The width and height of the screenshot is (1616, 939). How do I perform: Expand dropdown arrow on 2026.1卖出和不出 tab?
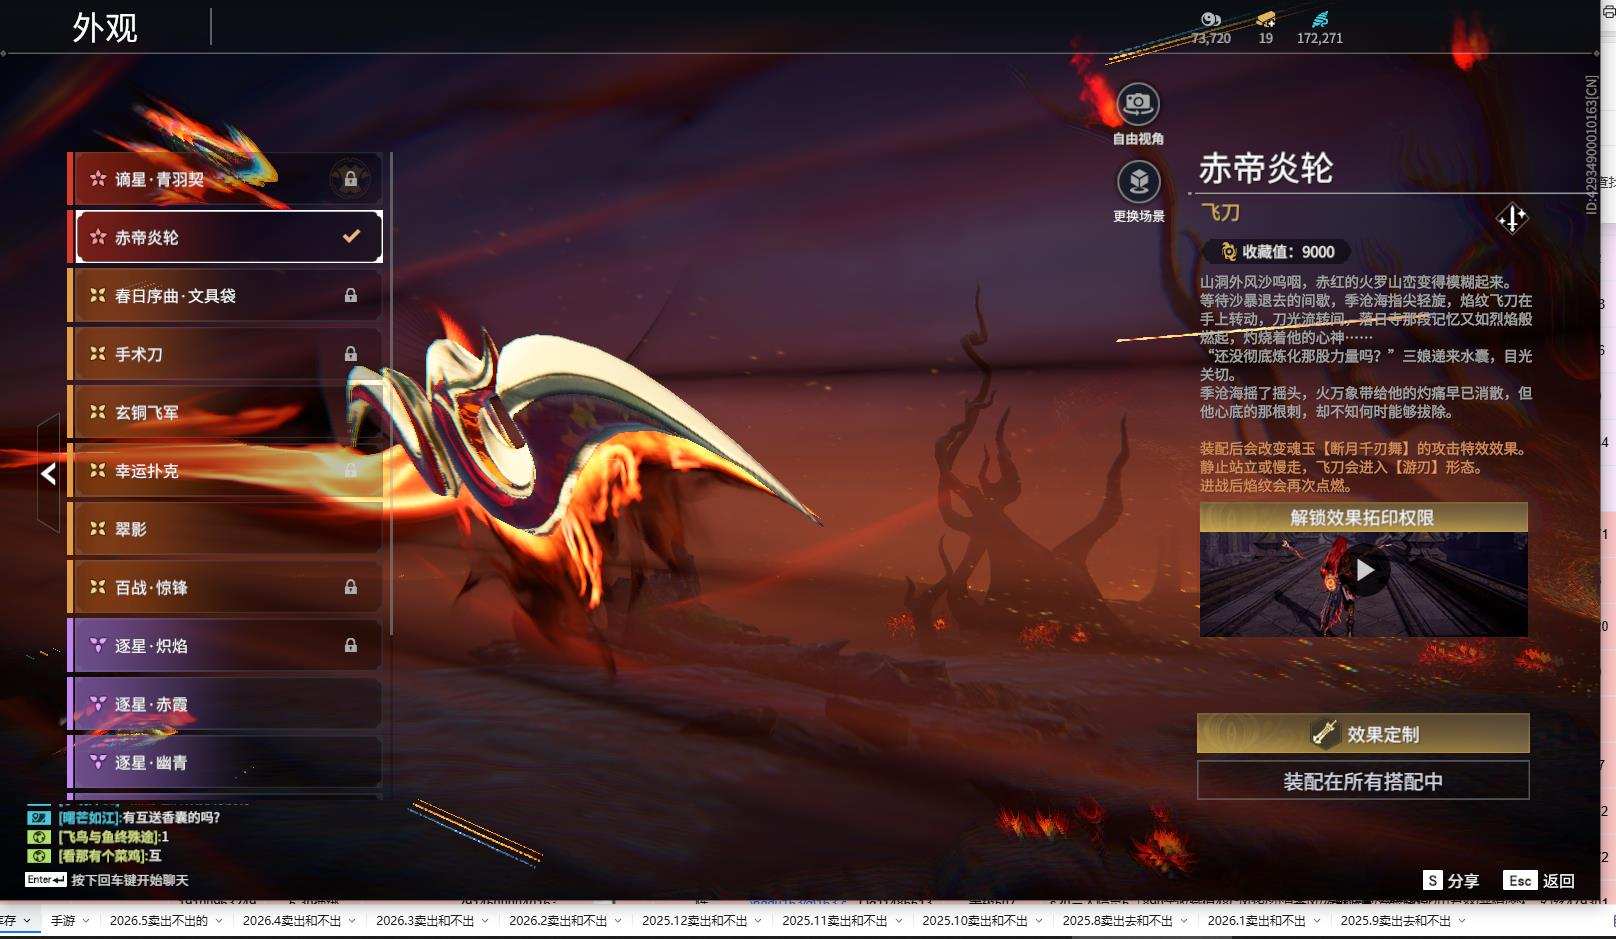[x=1317, y=921]
